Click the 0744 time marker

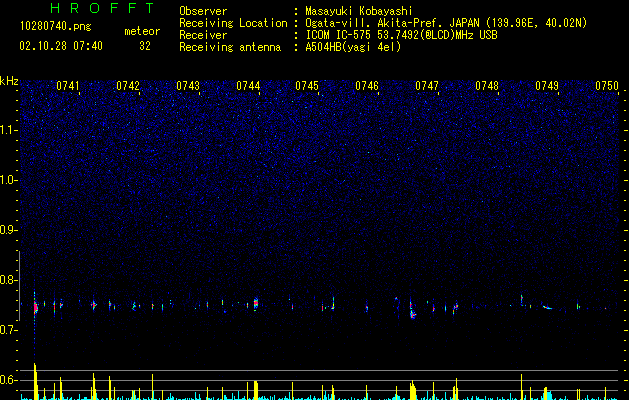pyautogui.click(x=248, y=86)
